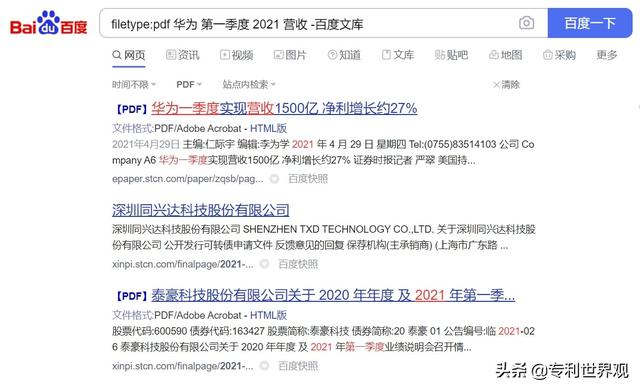640x390 pixels.
Task: Switch to the 知道 tab
Action: click(x=344, y=55)
